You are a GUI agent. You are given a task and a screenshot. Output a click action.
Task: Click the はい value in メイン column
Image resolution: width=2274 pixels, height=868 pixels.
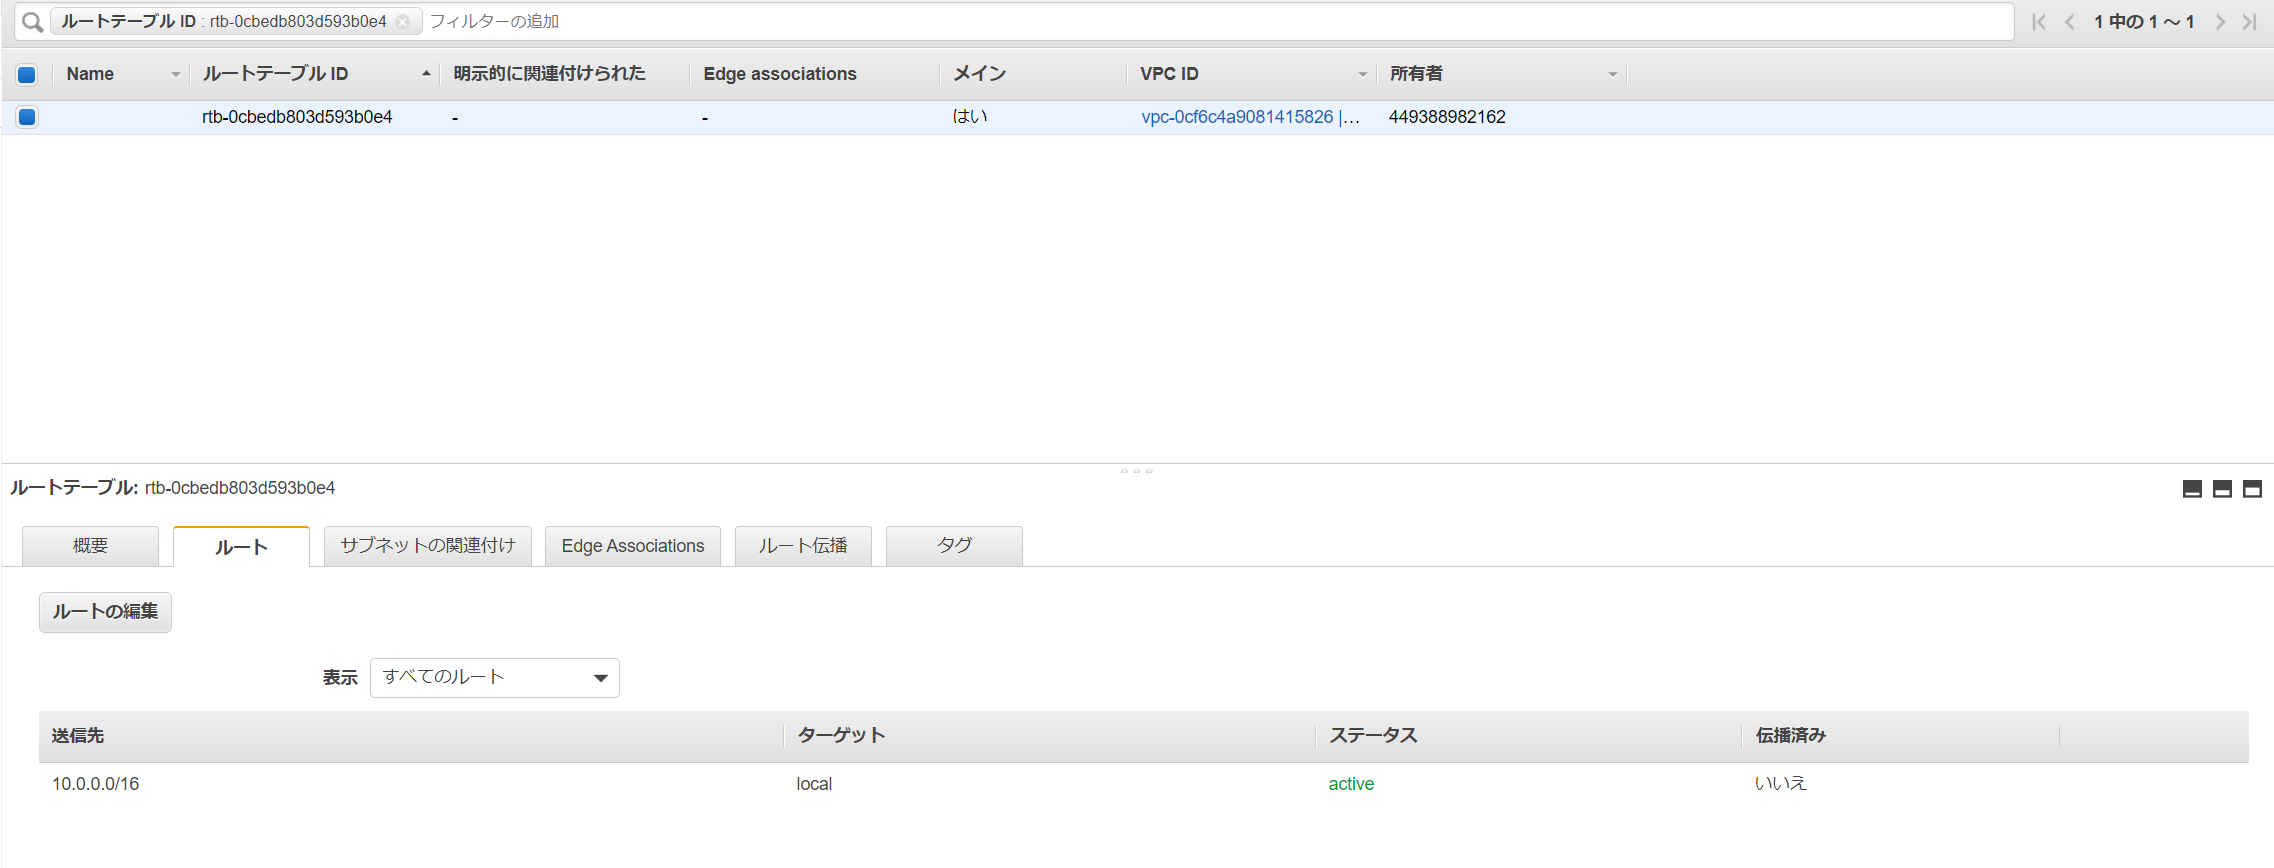[x=969, y=117]
